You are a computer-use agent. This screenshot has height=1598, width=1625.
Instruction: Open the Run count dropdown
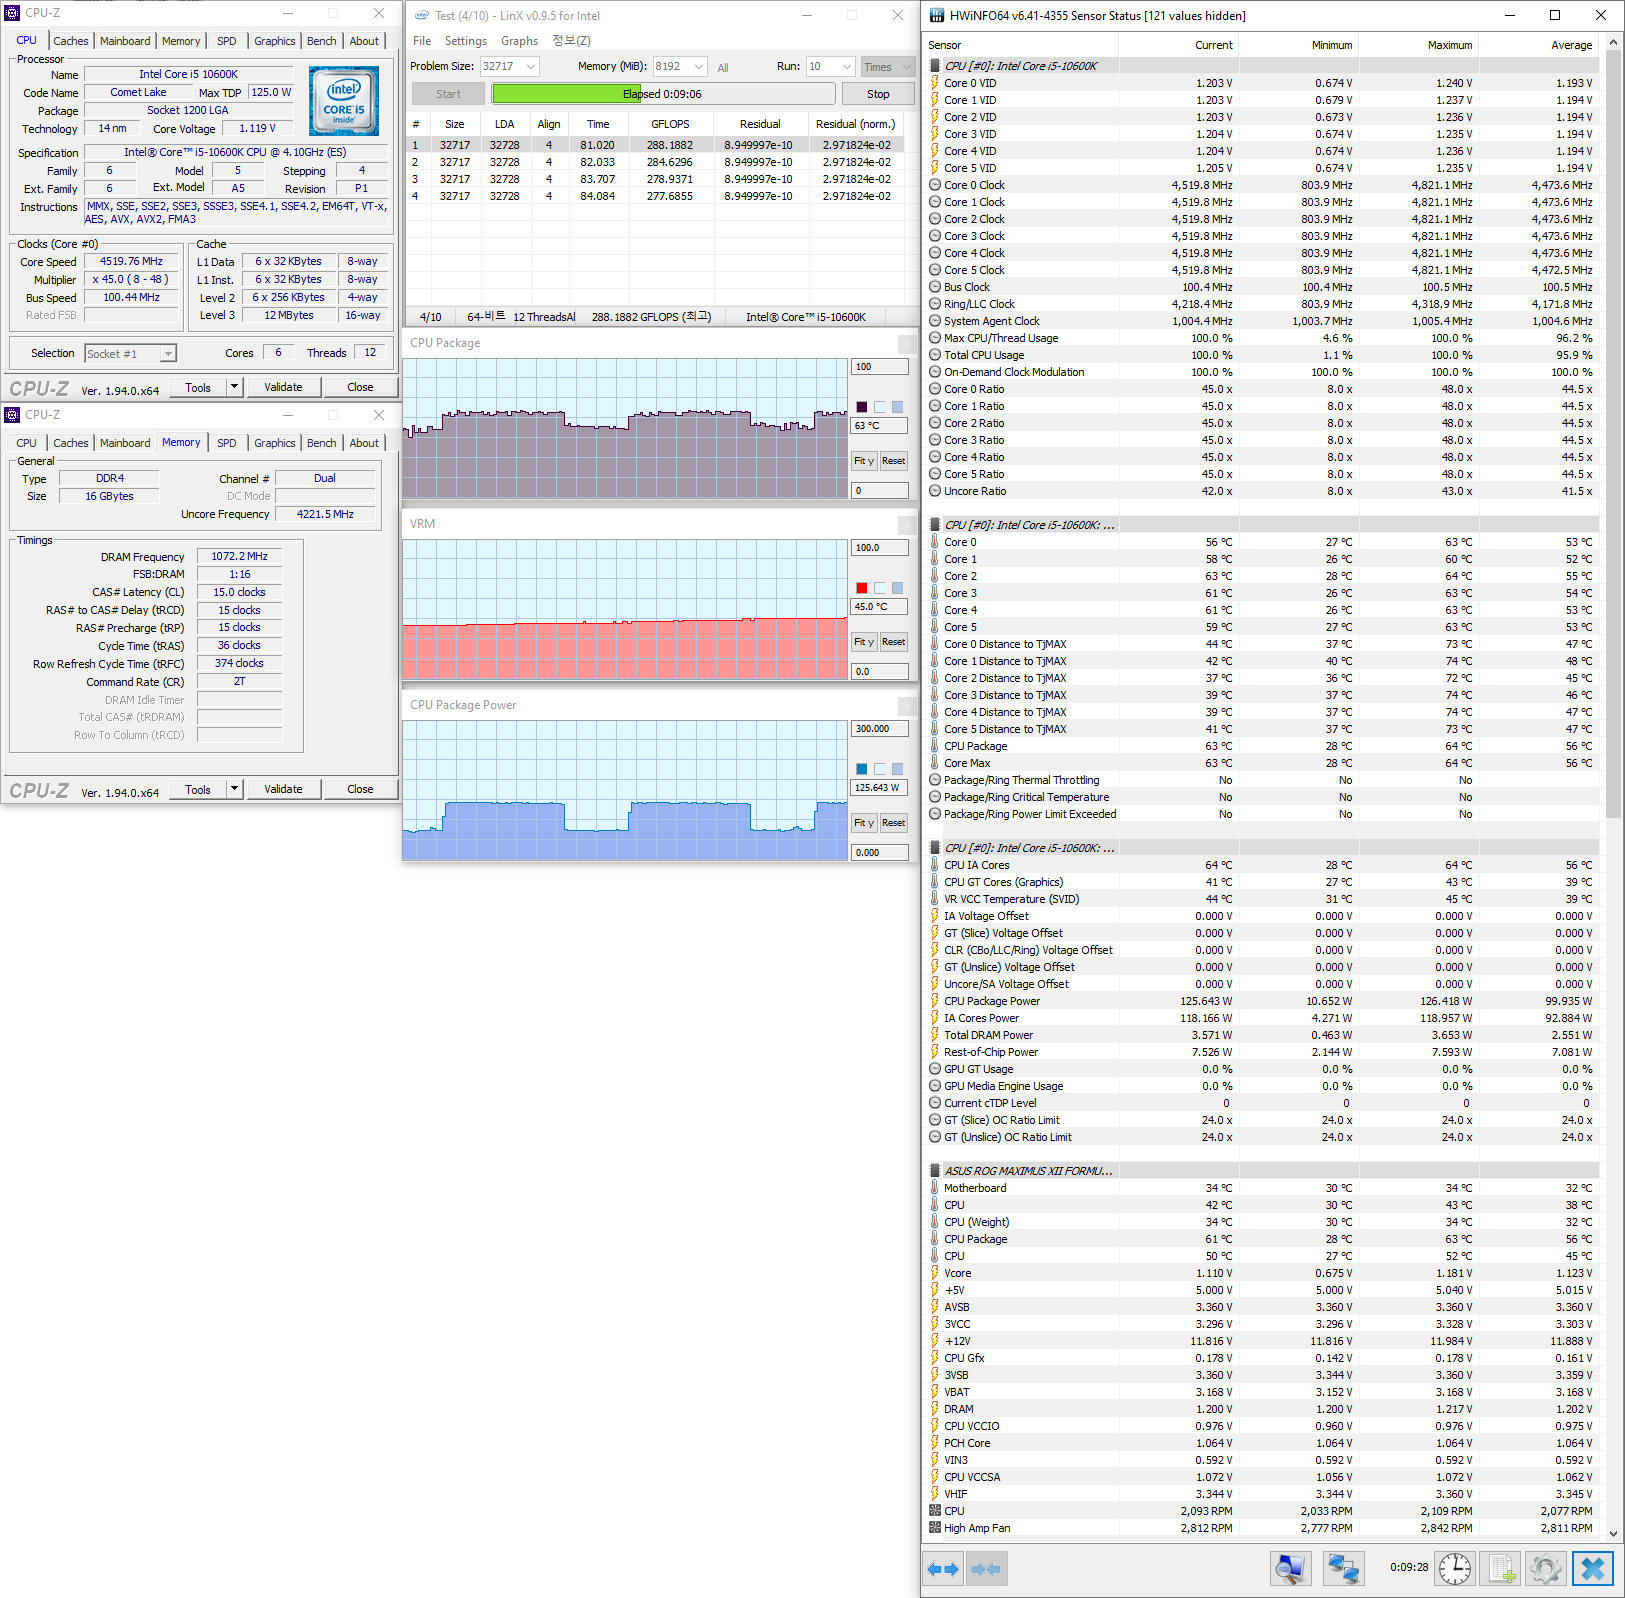846,67
